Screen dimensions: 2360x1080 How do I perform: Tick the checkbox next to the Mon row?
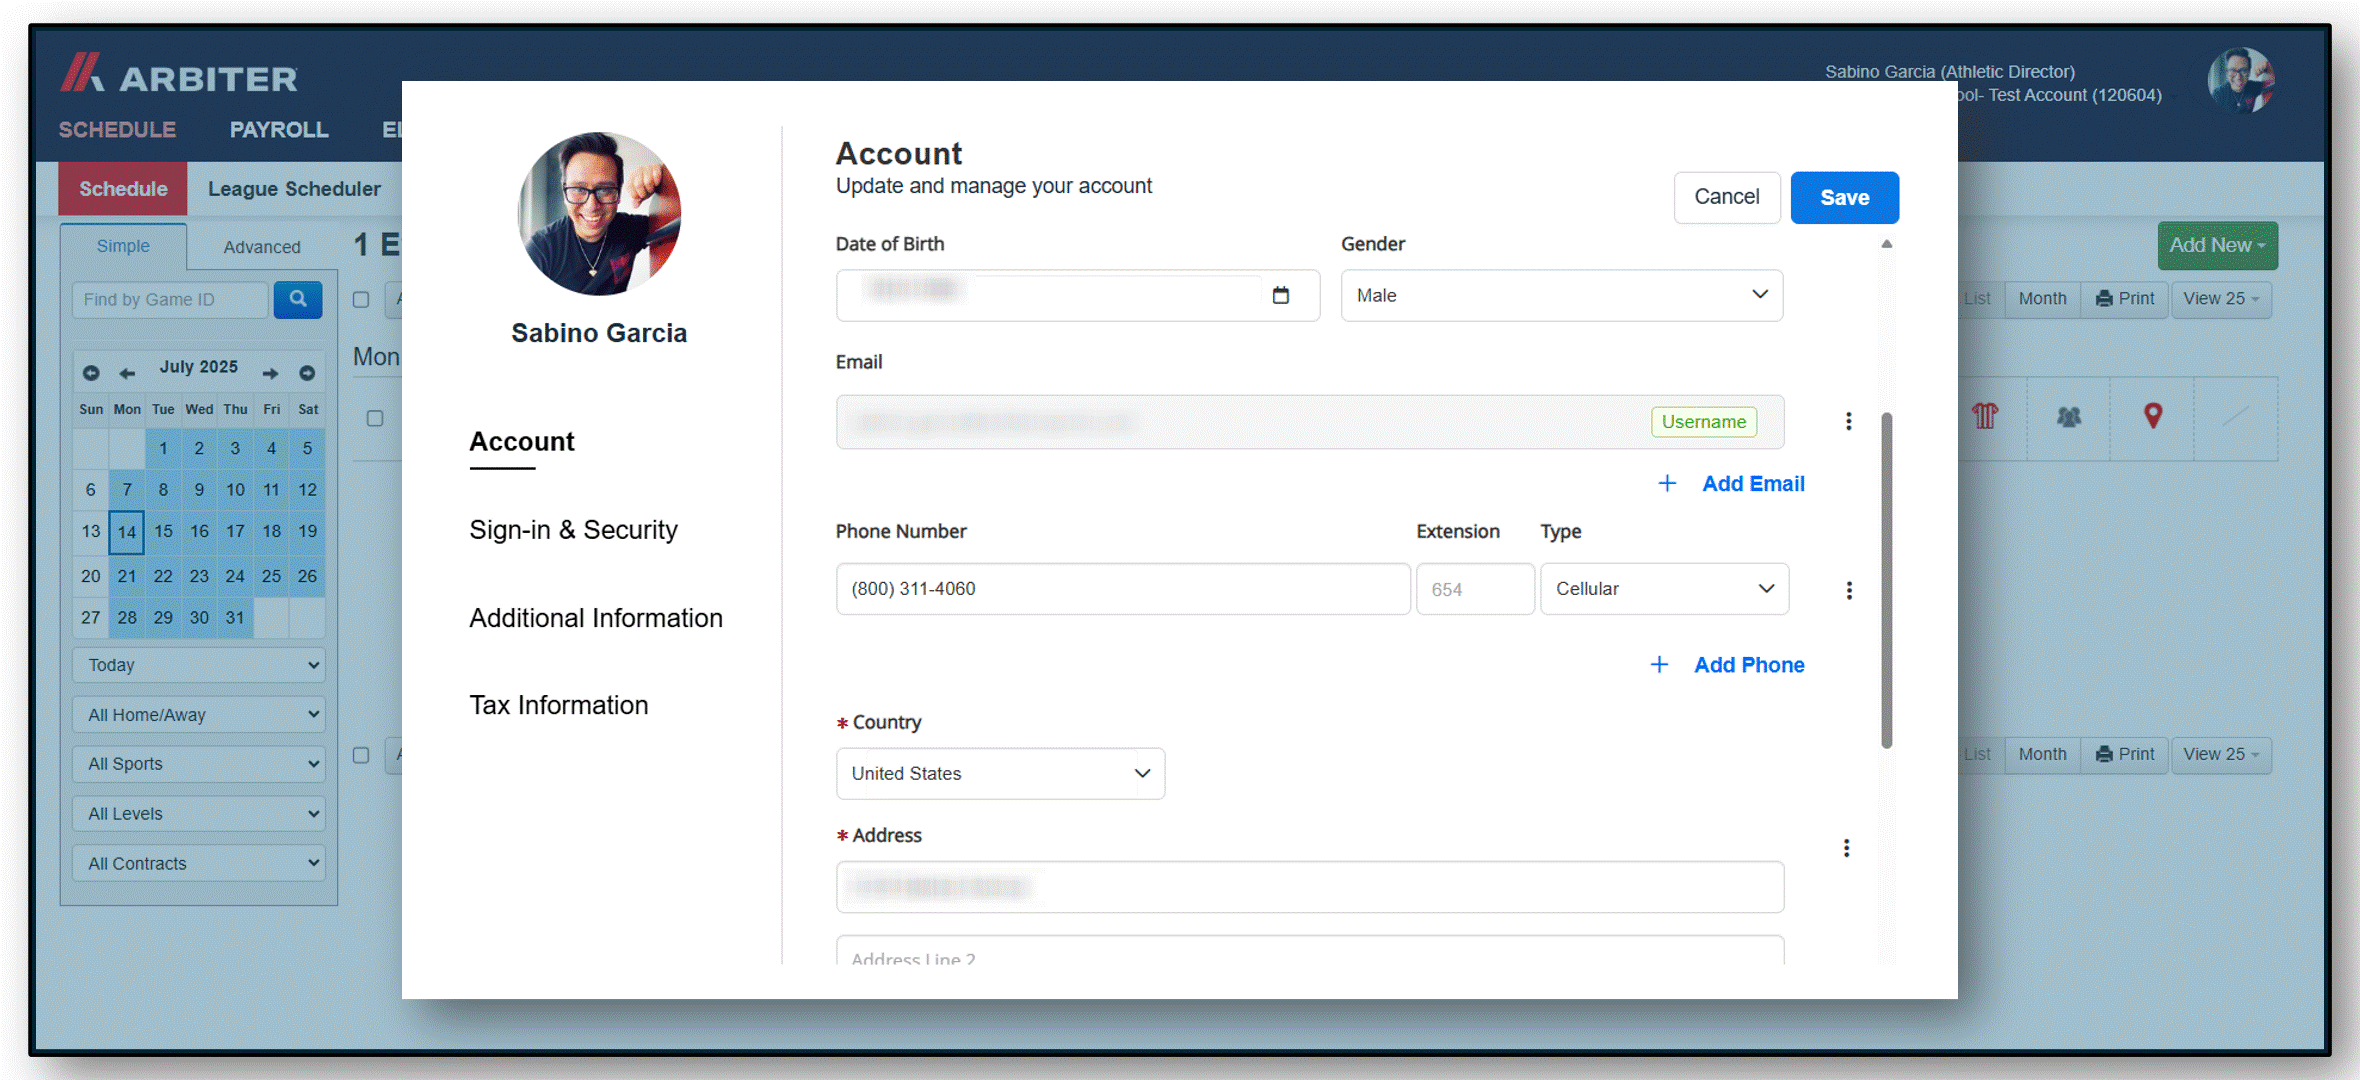[375, 418]
